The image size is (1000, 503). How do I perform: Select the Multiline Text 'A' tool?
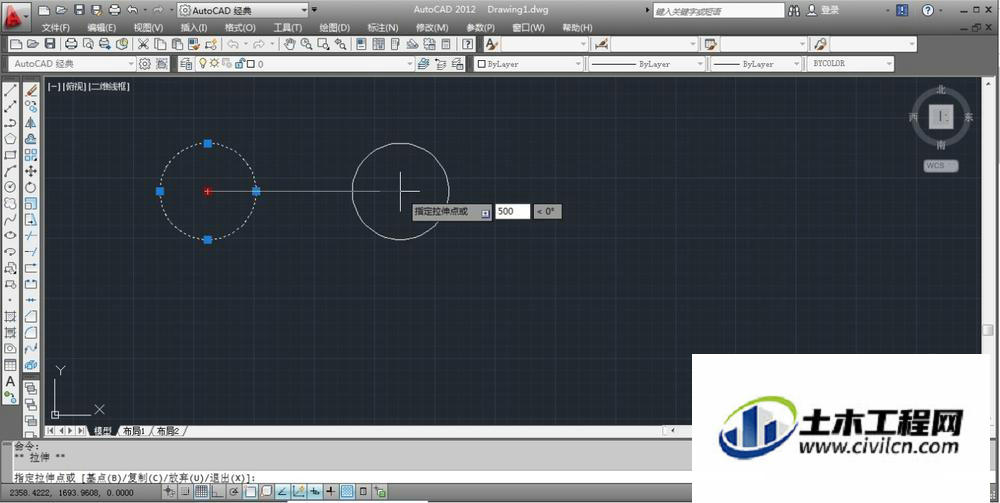(x=10, y=381)
